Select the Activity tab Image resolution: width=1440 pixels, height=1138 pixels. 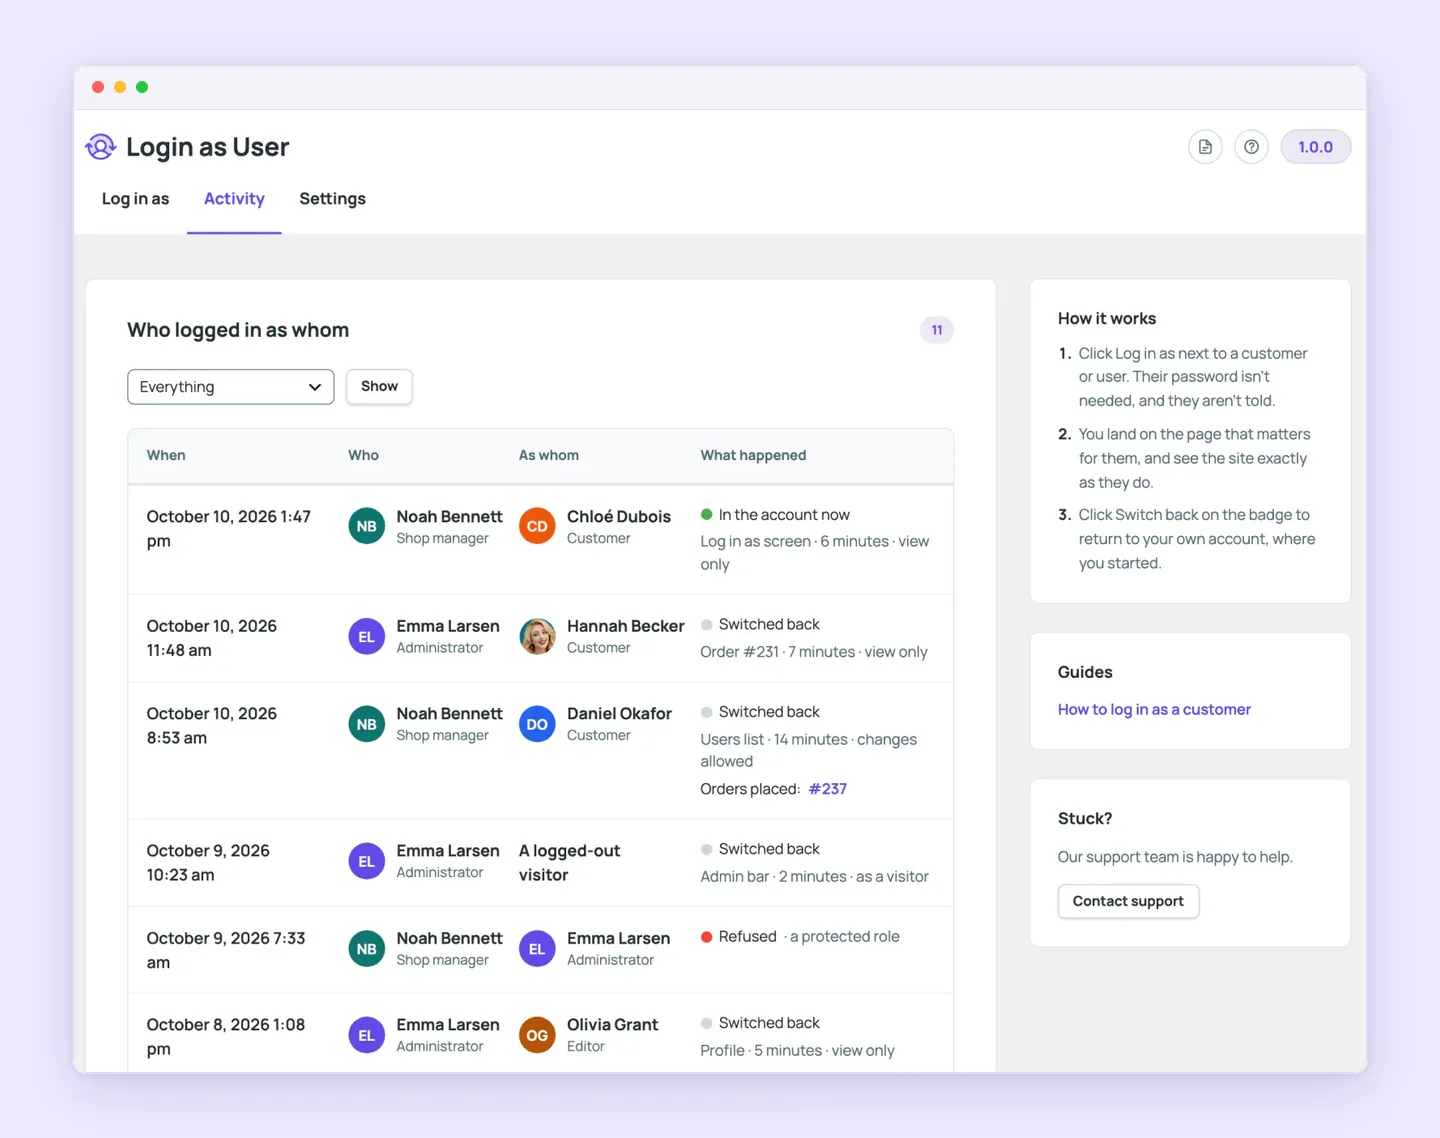[x=234, y=199]
